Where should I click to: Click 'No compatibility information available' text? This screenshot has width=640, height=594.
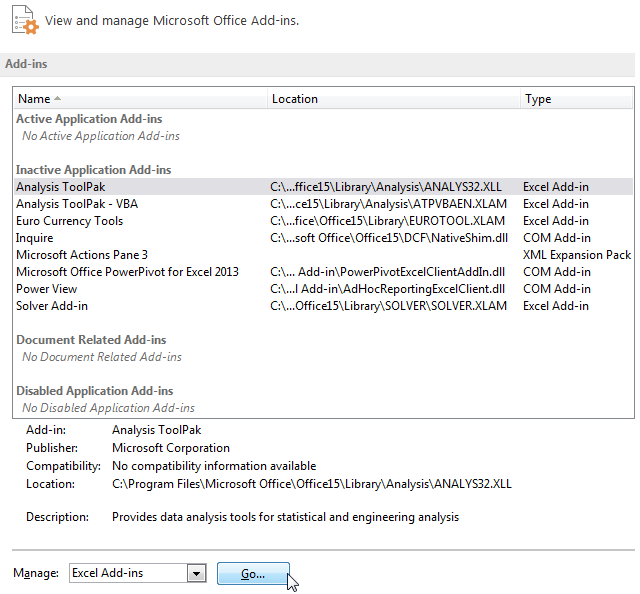(214, 466)
